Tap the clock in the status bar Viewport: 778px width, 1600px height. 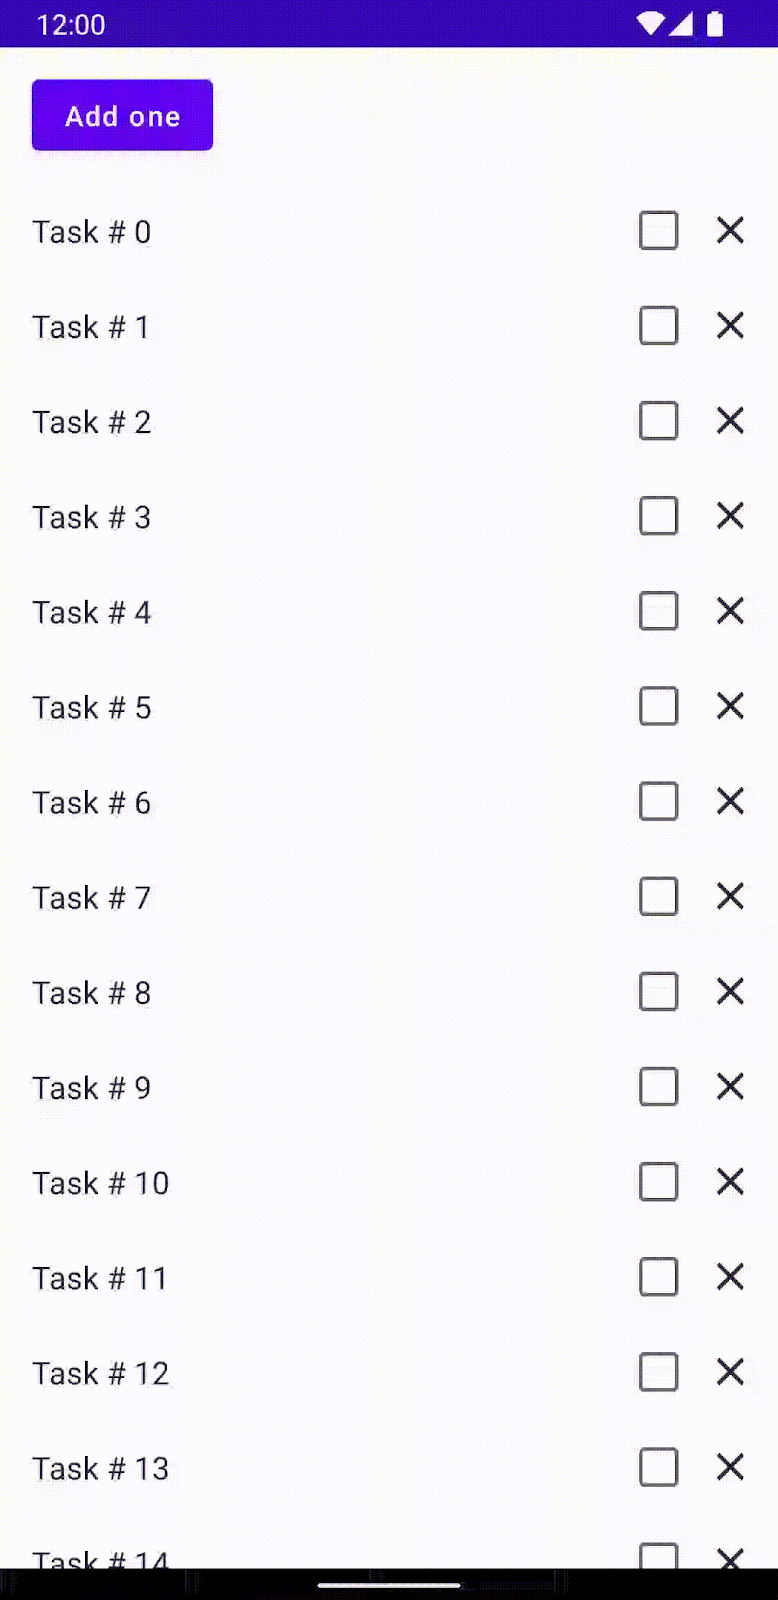69,24
